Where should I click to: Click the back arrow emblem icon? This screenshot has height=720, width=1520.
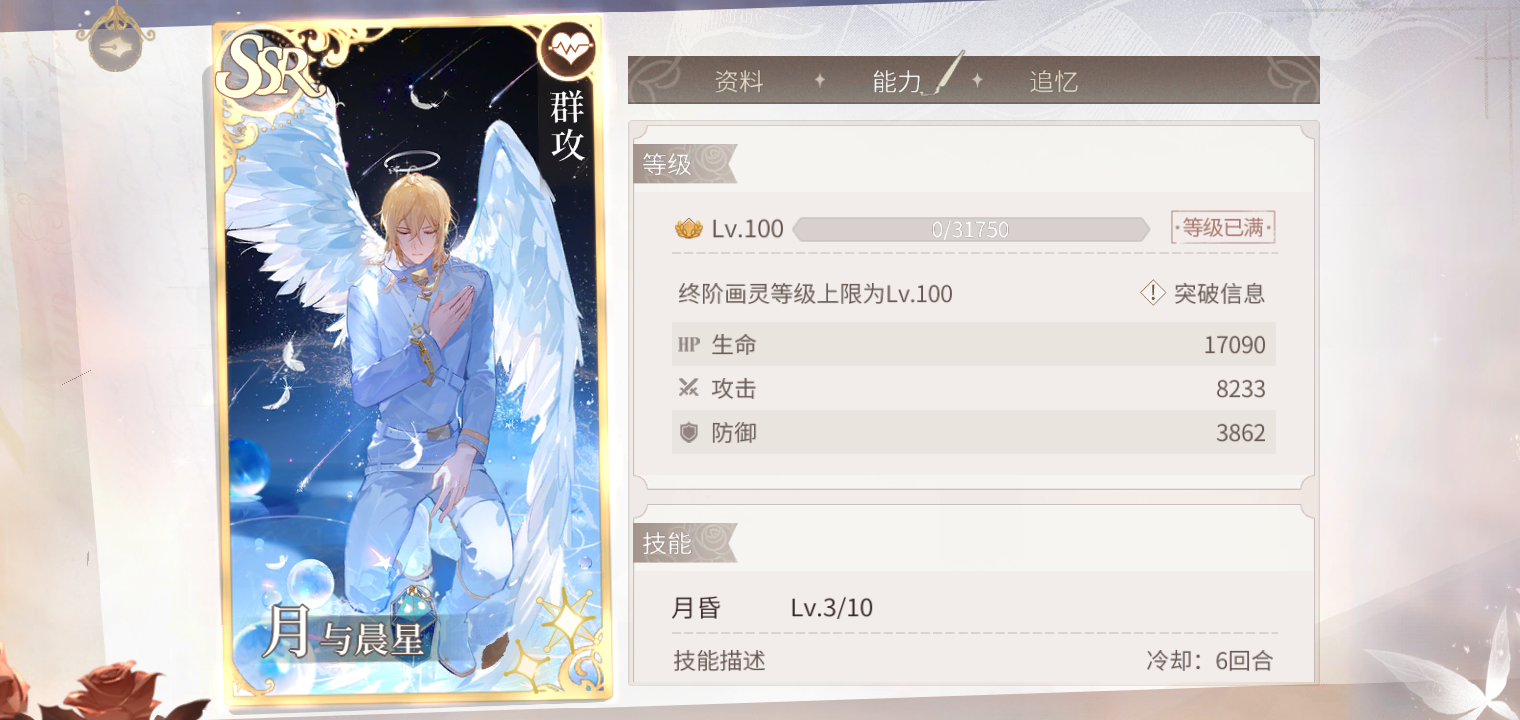click(115, 44)
